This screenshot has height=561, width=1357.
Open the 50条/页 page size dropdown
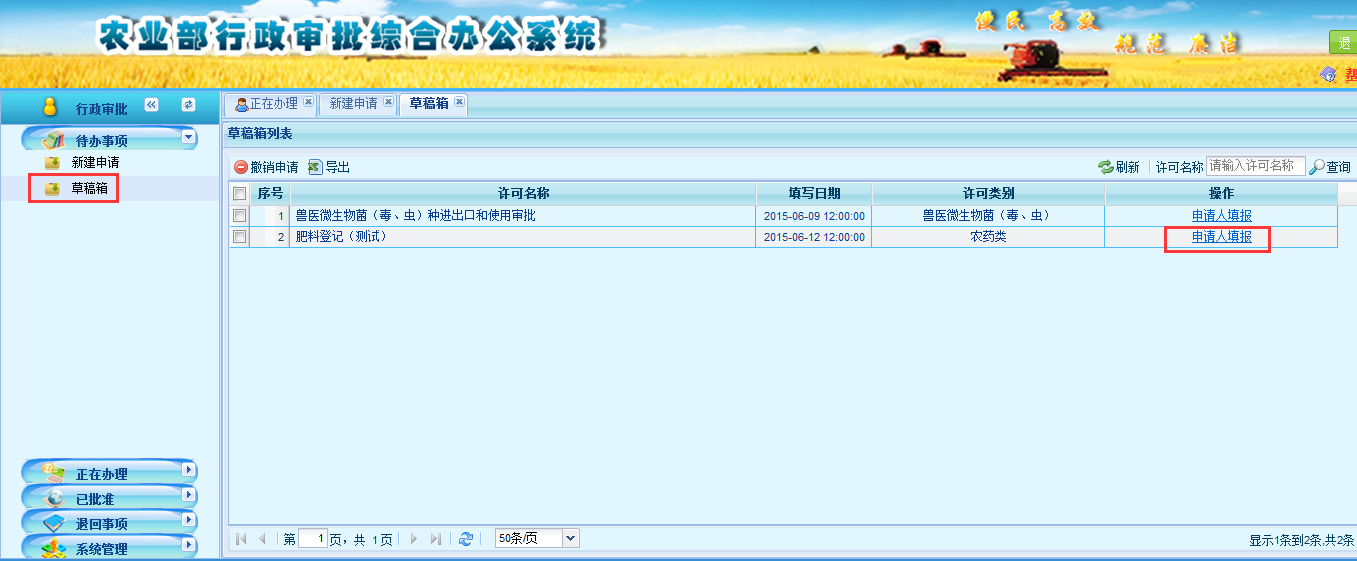[570, 539]
